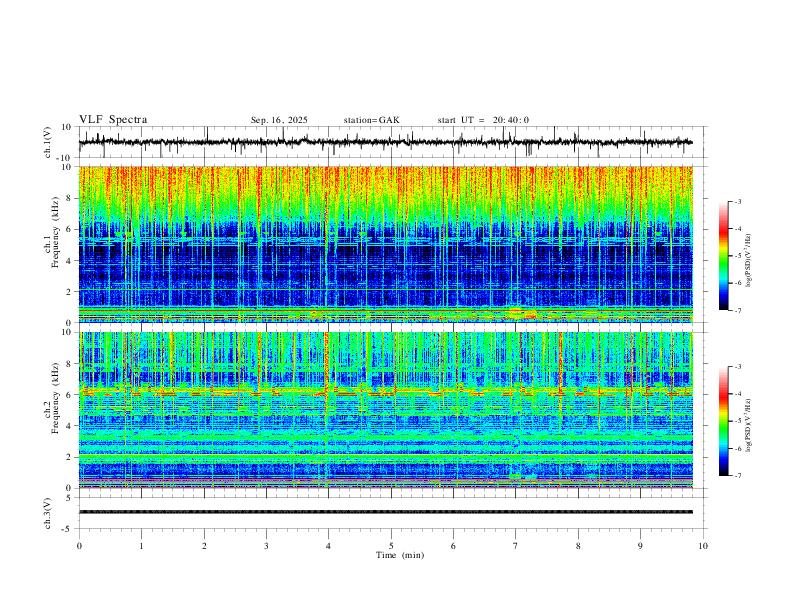Screen dimensions: 792x612
Task: Click the "-7" label on ch.2 color bar
Action: tap(737, 476)
